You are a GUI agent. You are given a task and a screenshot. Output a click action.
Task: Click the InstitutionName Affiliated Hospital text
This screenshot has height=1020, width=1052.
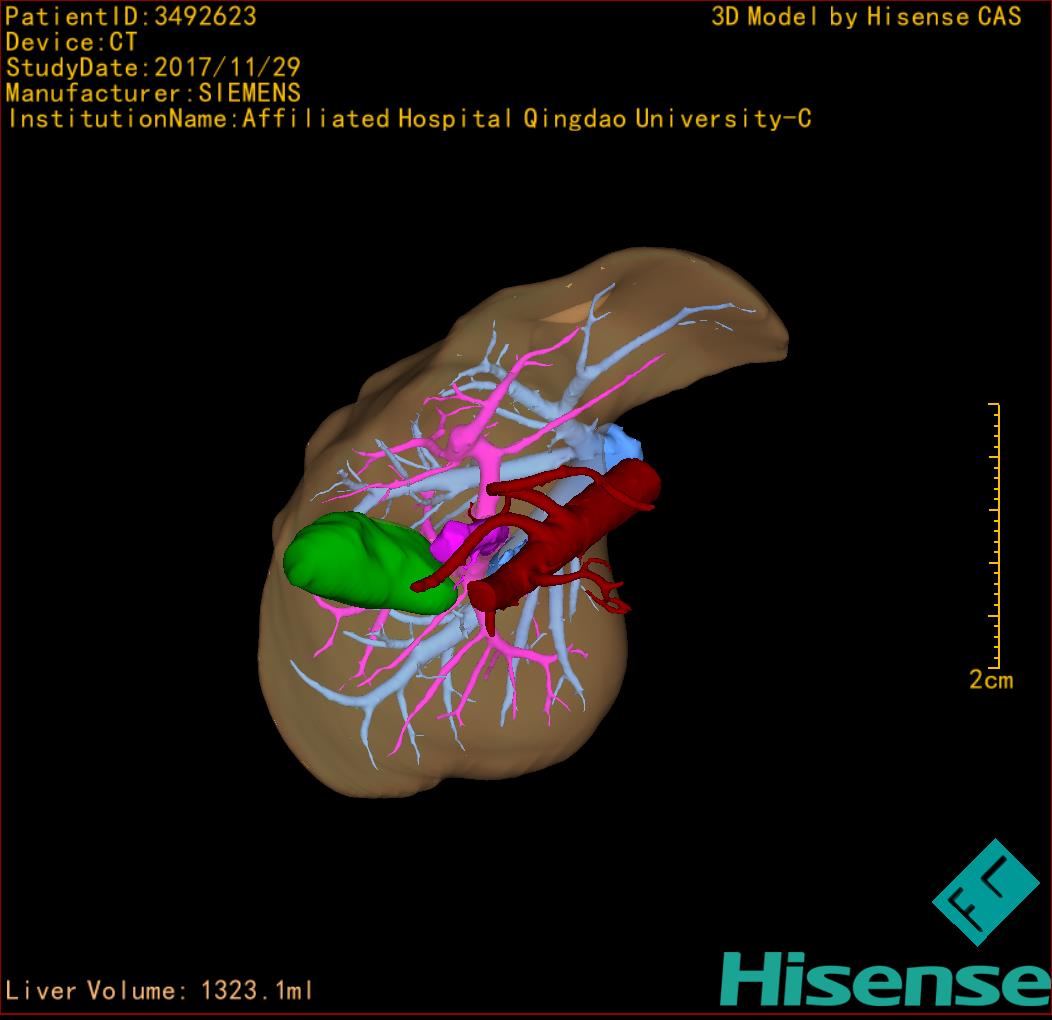tap(409, 118)
